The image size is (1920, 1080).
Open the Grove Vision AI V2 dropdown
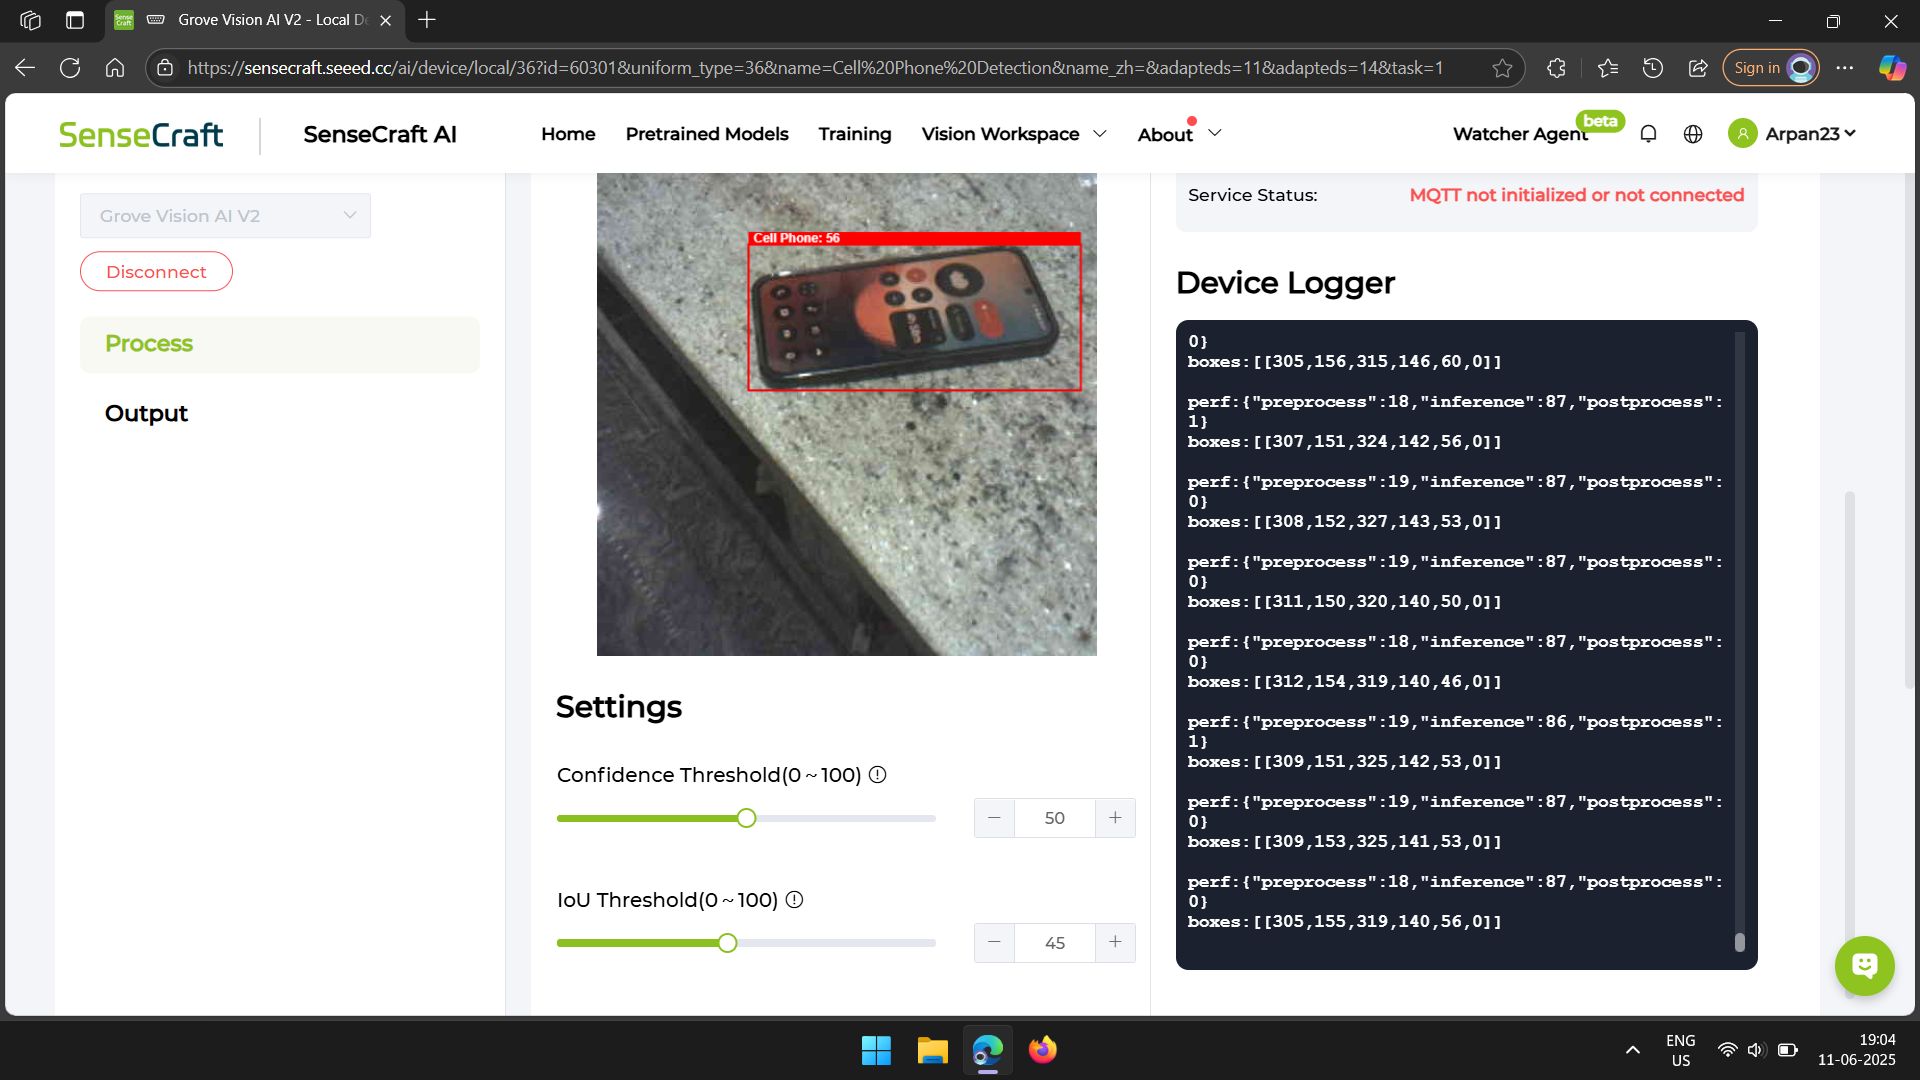coord(225,216)
